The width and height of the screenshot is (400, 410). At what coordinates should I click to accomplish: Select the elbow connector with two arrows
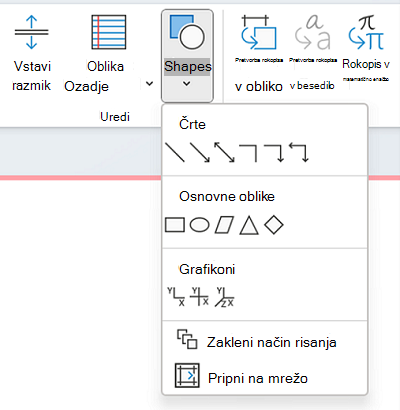click(x=298, y=152)
